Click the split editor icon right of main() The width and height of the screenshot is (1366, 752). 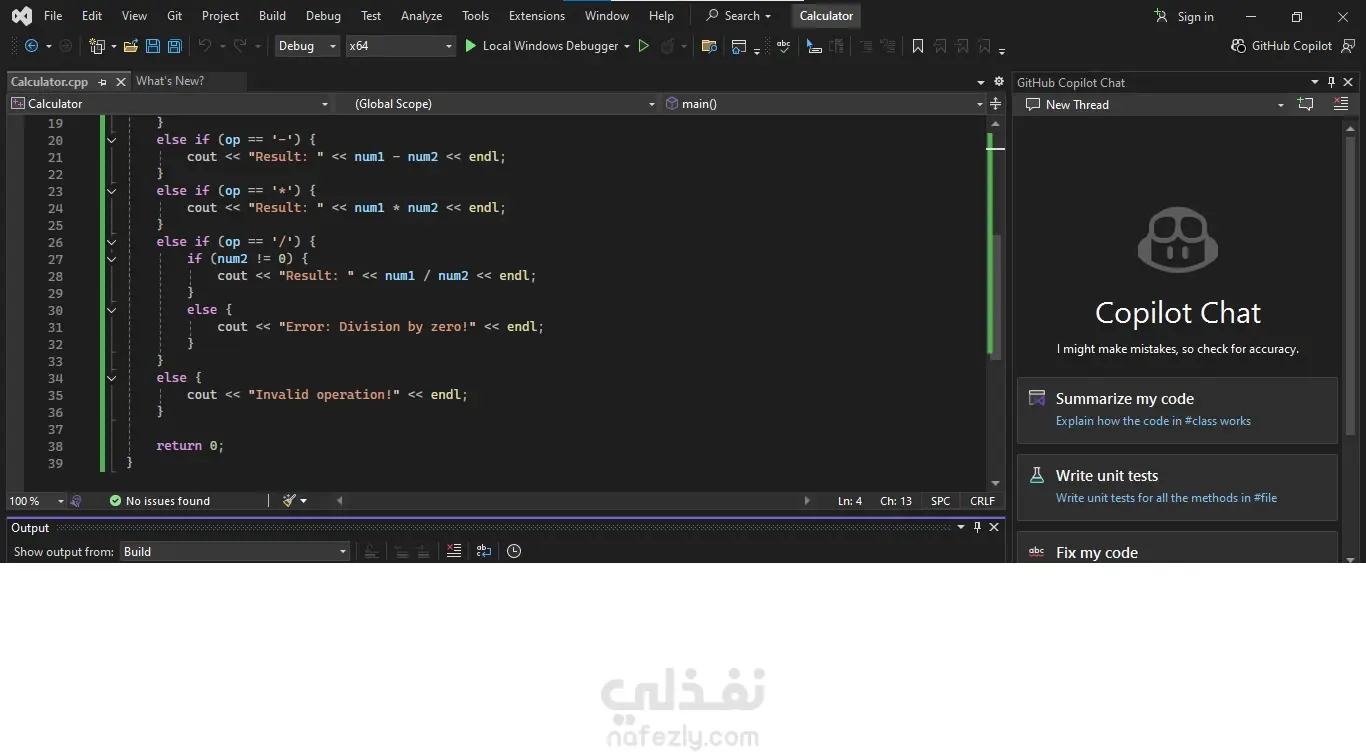[995, 104]
